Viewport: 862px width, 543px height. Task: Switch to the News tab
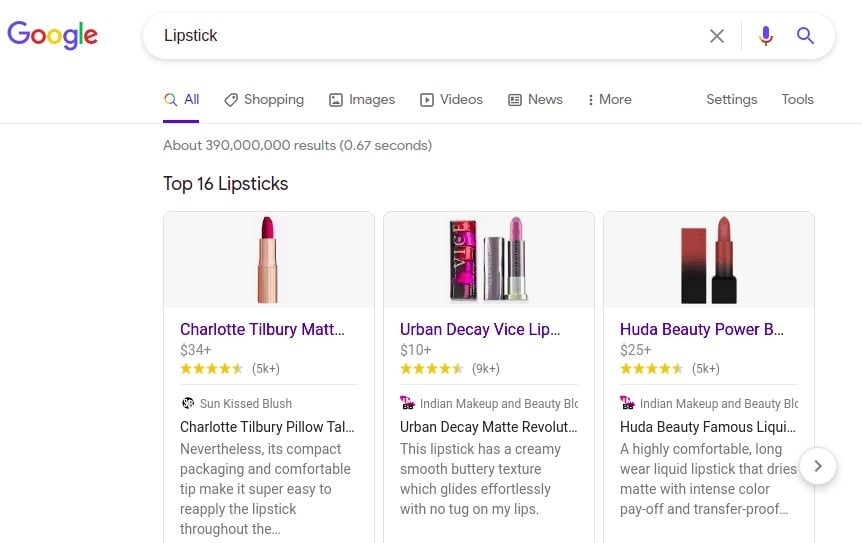click(x=535, y=99)
